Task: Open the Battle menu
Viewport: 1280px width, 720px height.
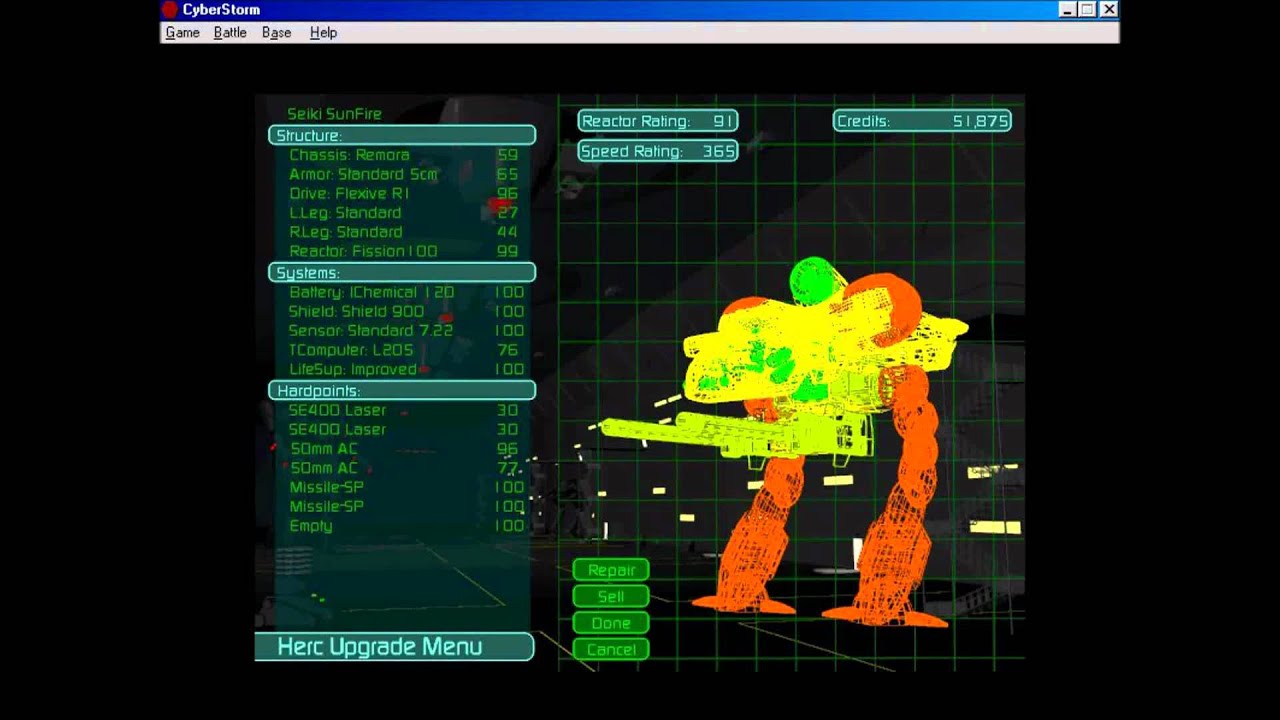Action: pyautogui.click(x=230, y=32)
